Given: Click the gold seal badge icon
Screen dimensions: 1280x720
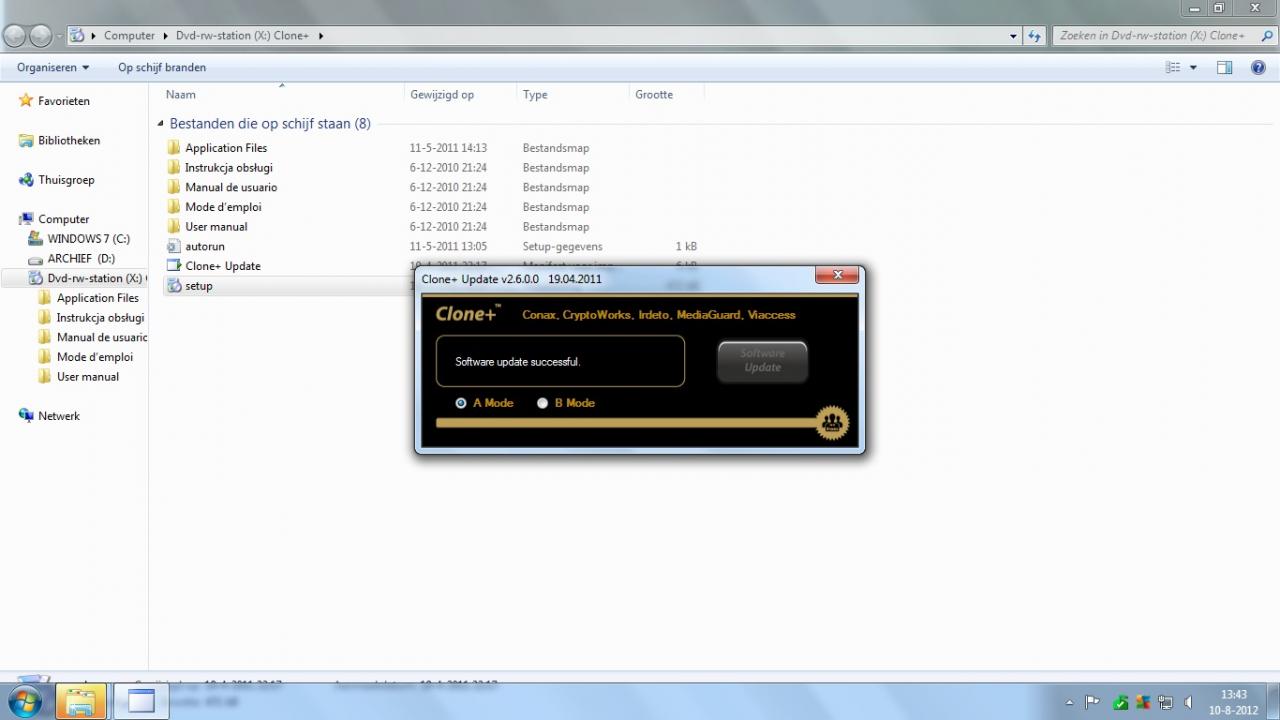Looking at the screenshot, I should pos(832,423).
